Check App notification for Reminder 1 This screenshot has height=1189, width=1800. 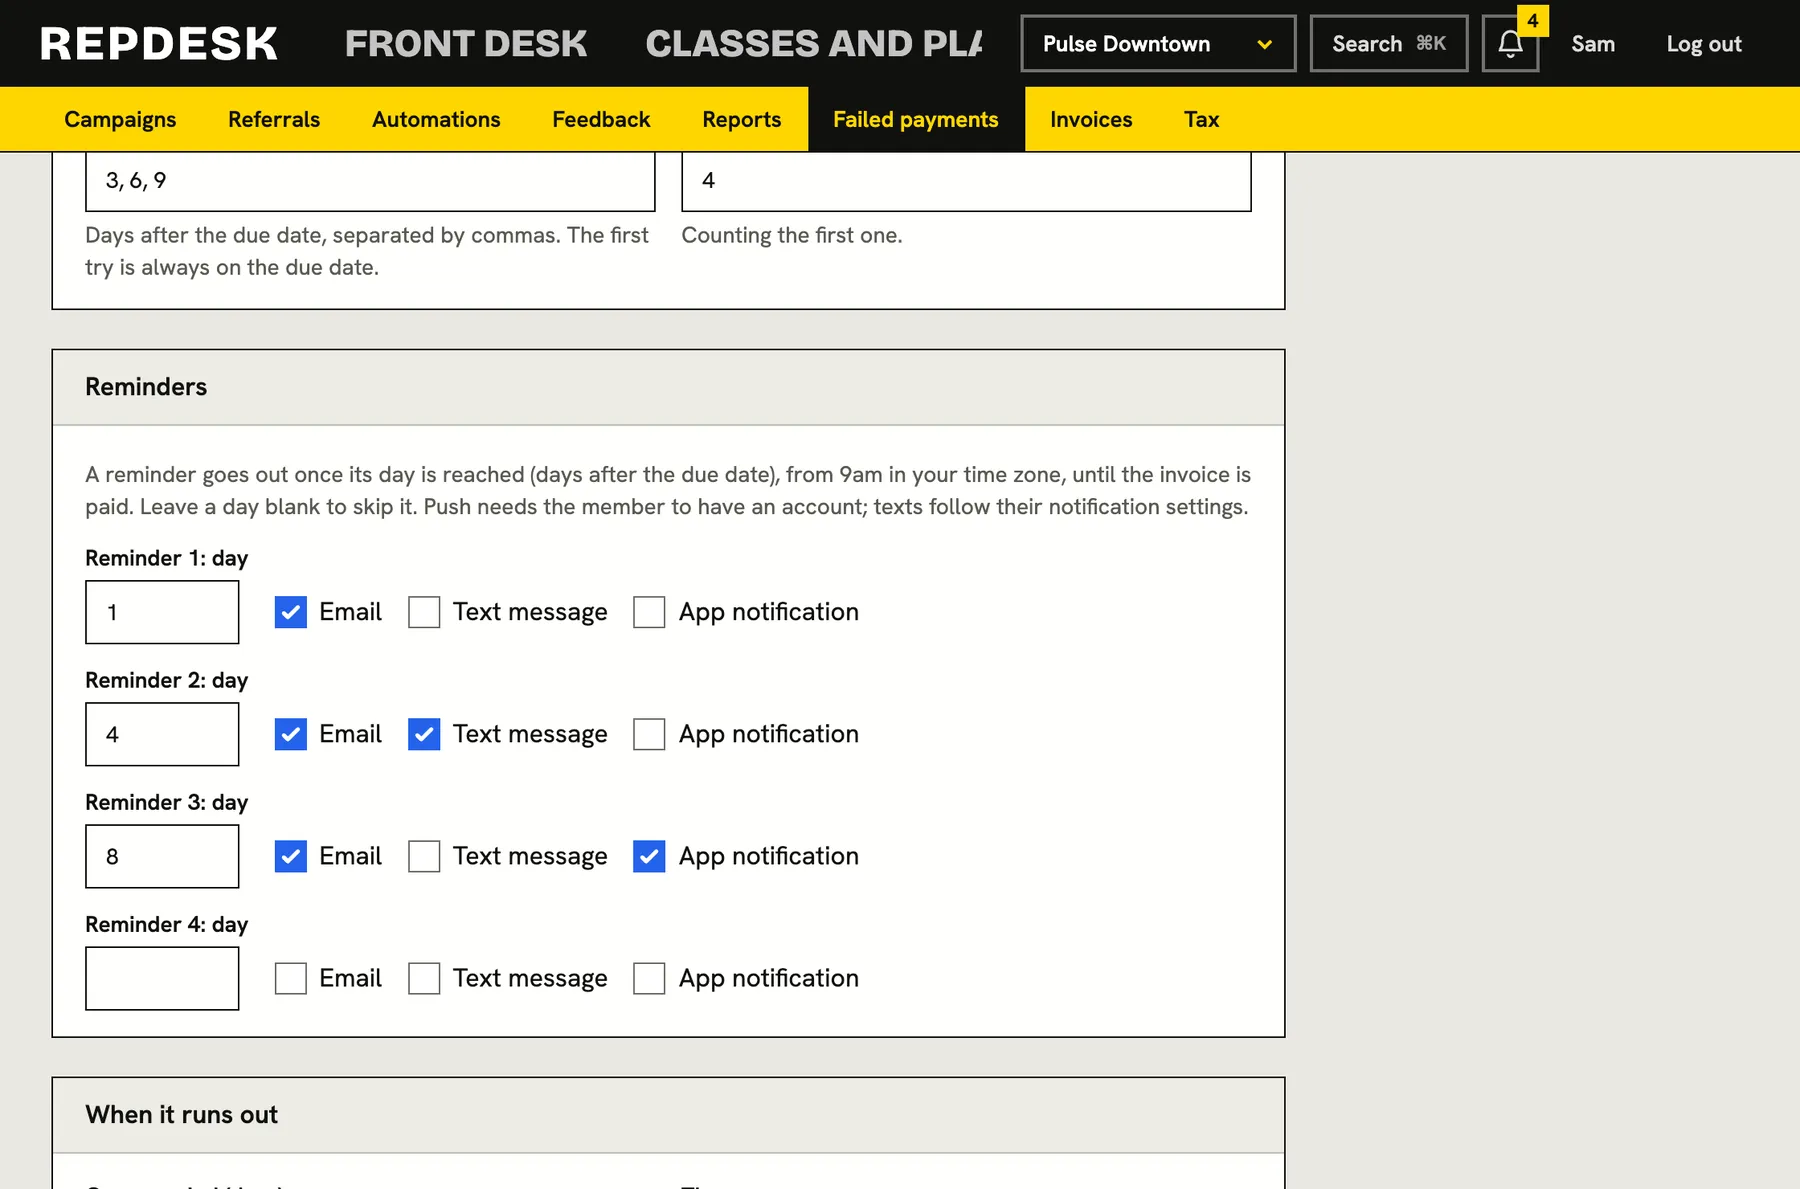tap(649, 612)
